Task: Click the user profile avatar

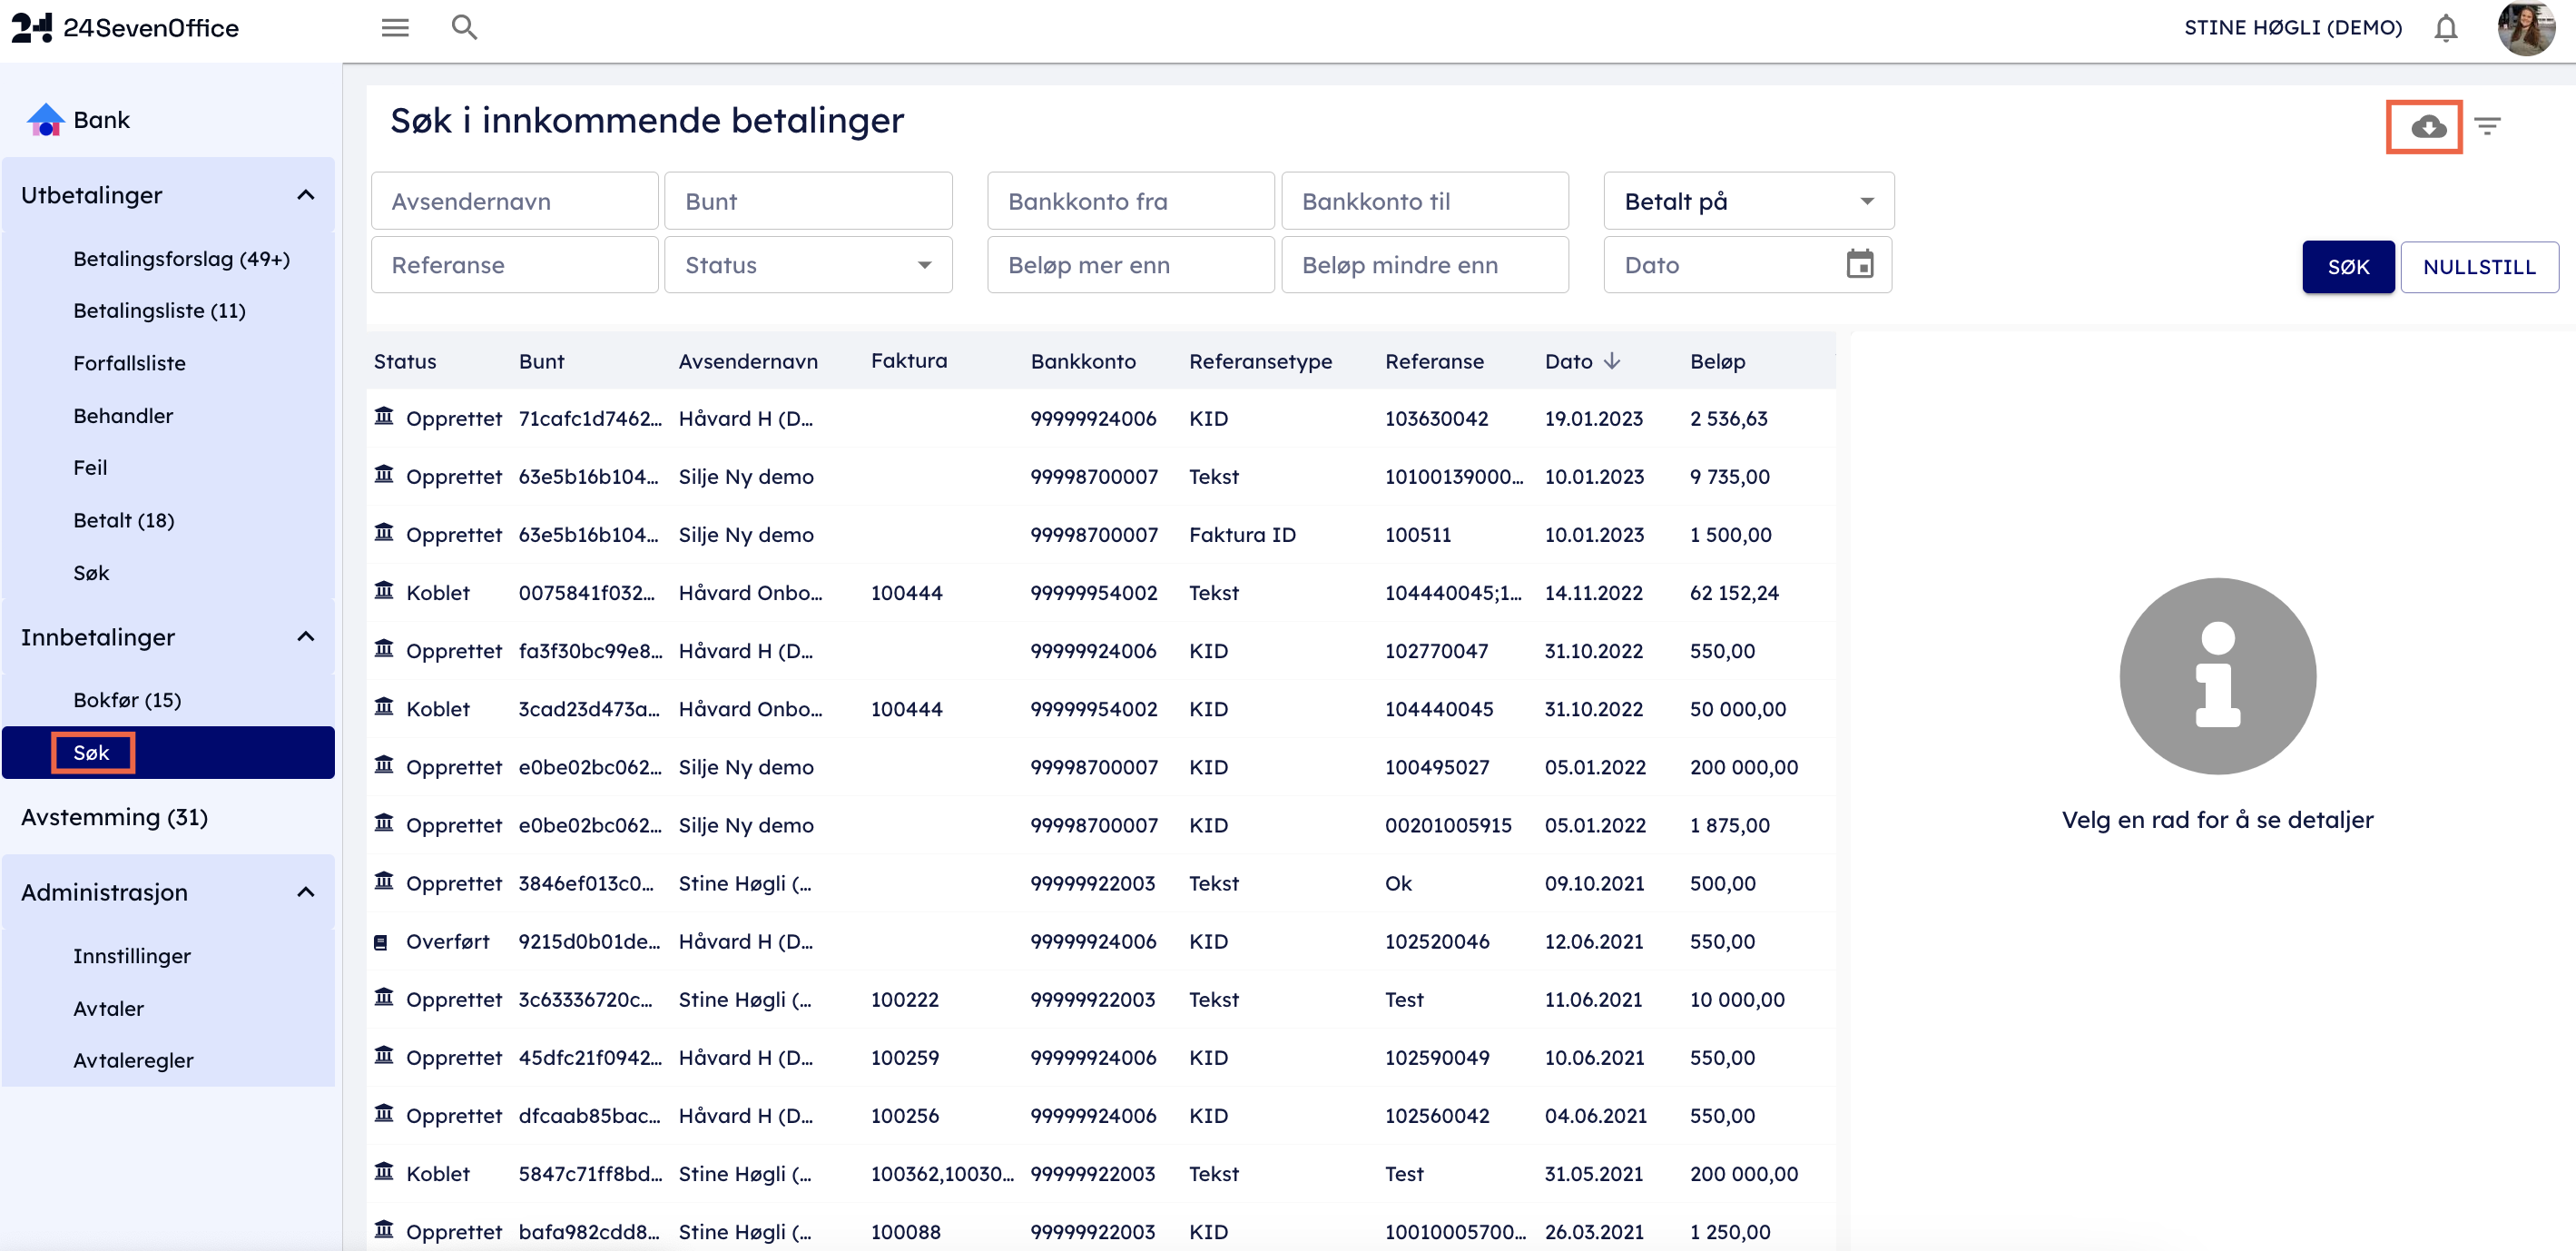Action: 2525,28
